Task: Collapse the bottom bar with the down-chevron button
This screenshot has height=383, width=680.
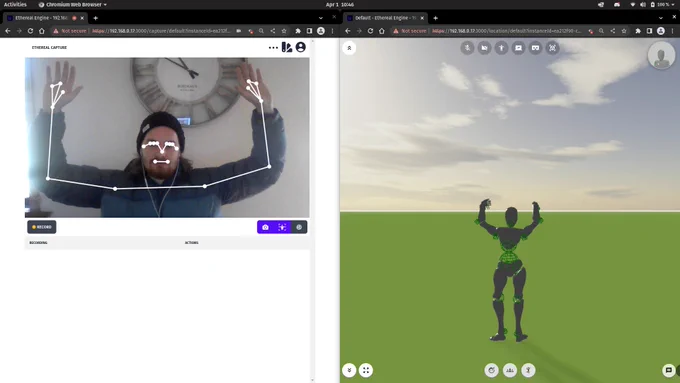Action: [349, 370]
